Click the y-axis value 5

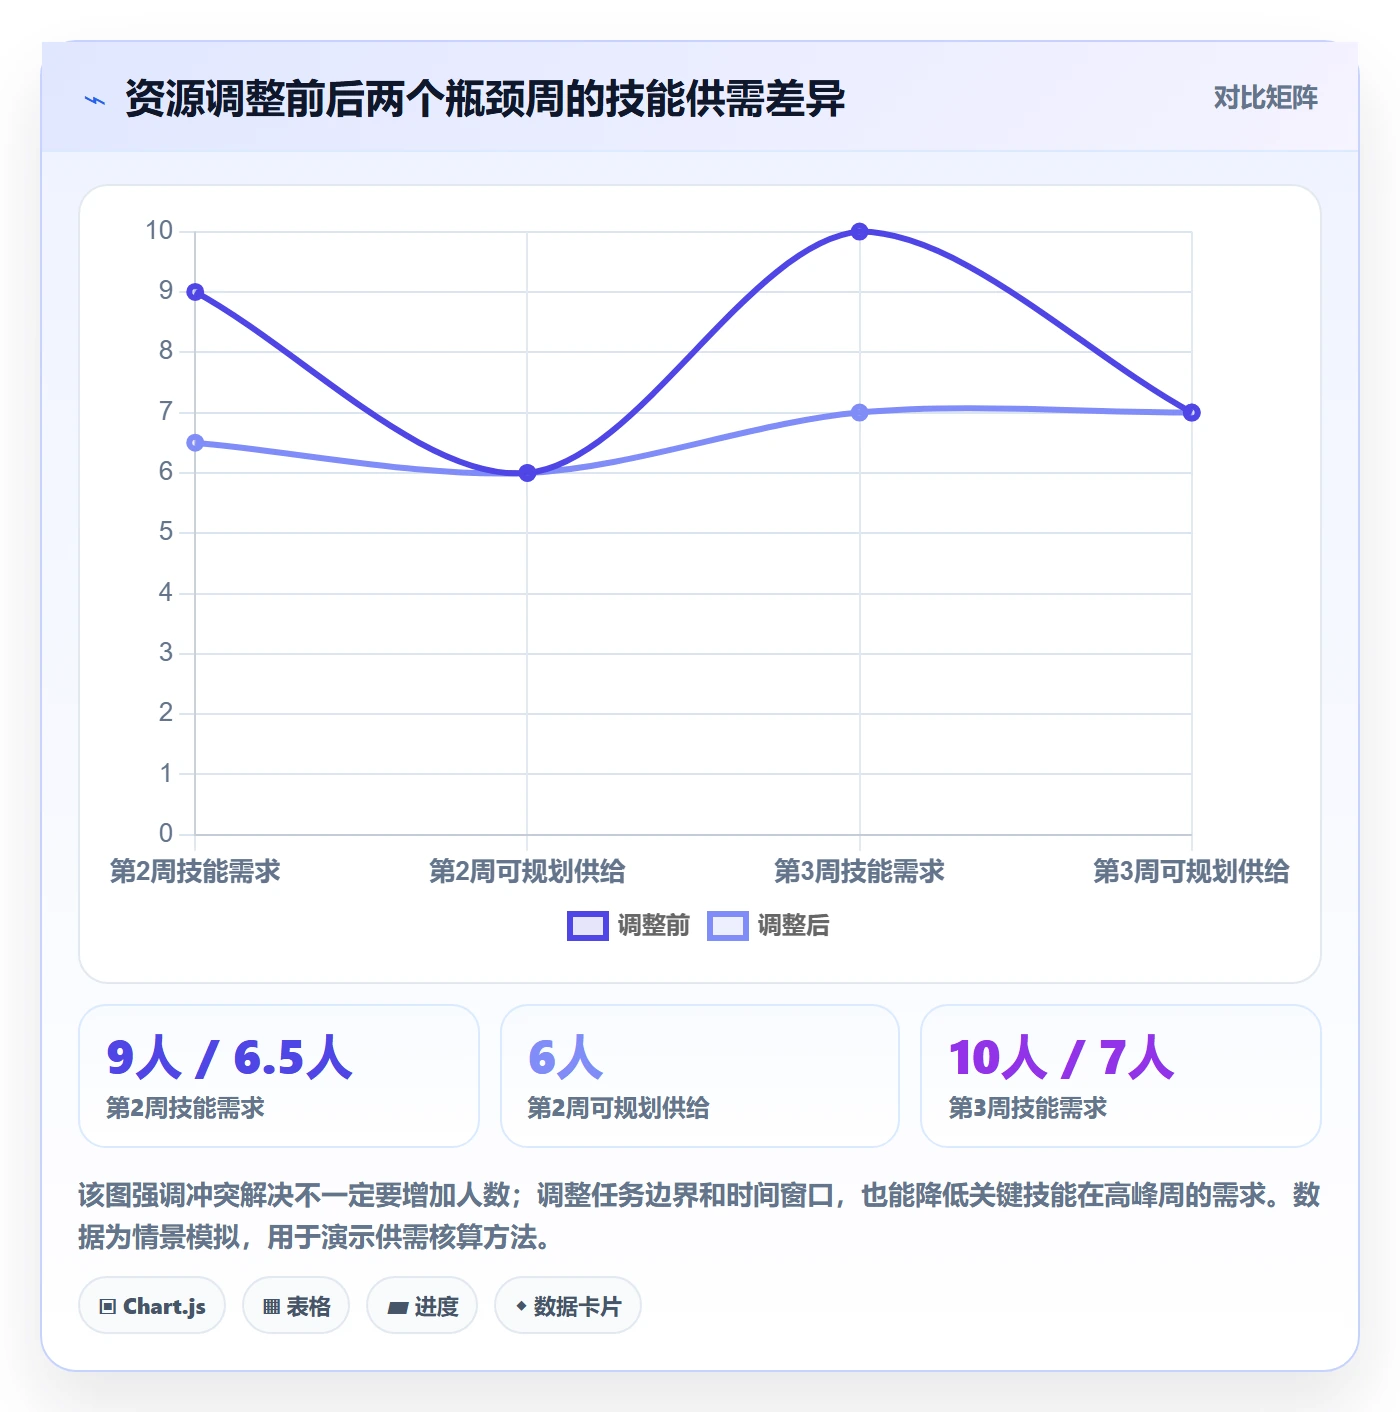166,532
